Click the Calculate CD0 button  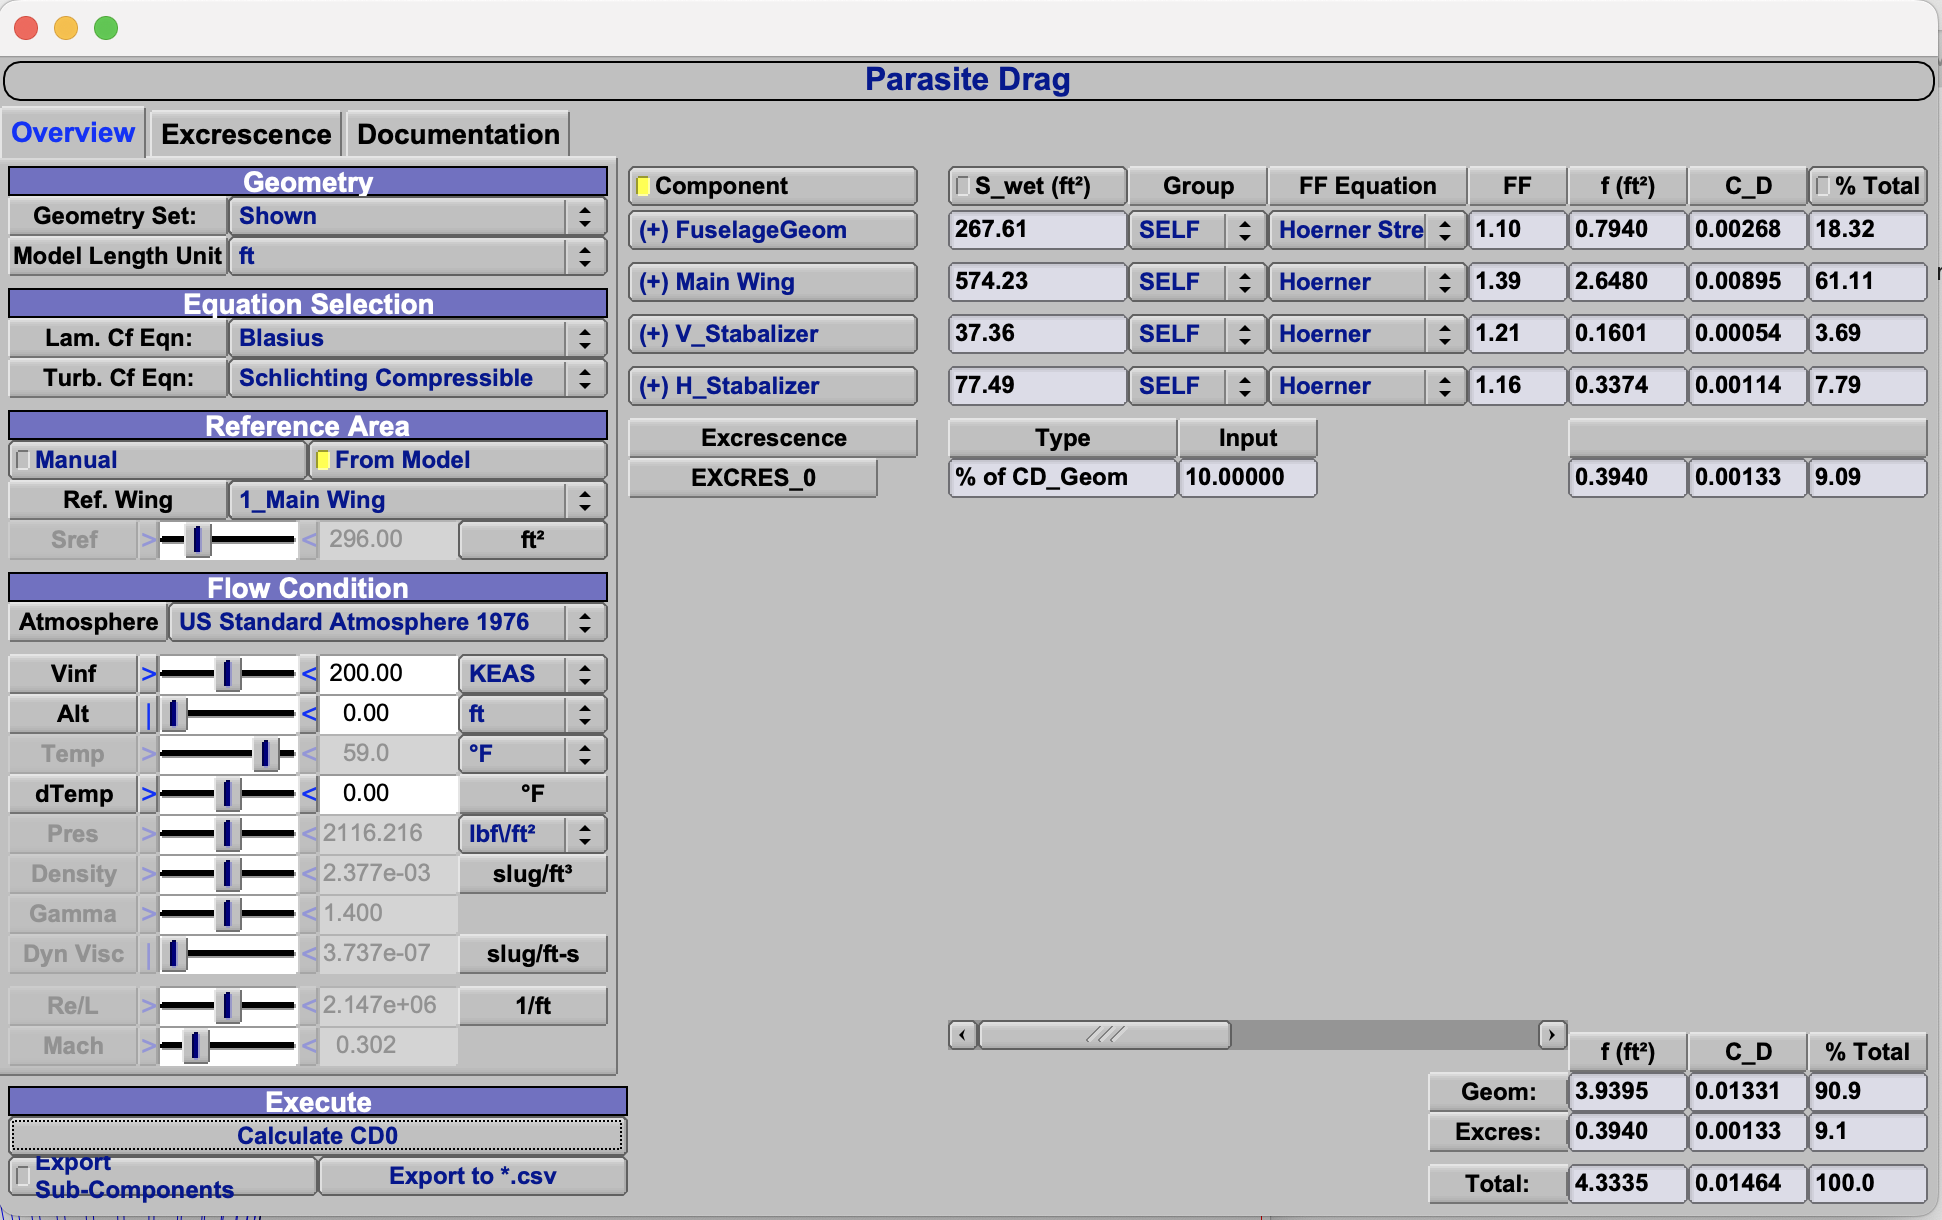point(317,1135)
